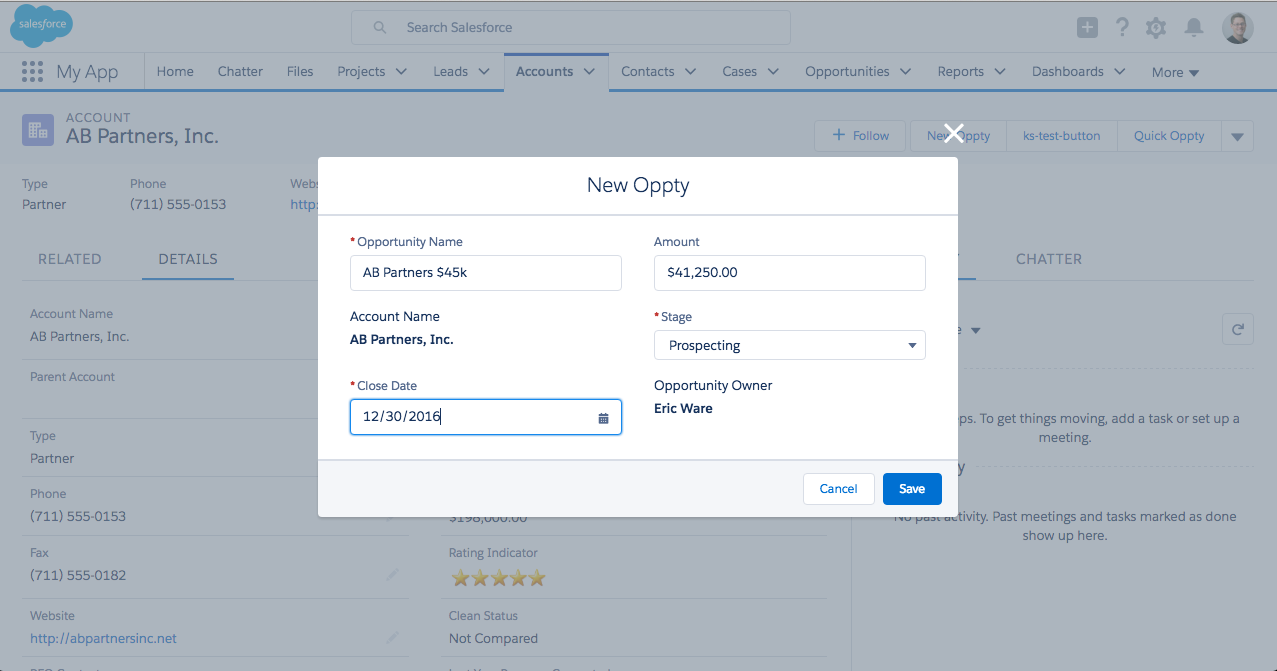Click the five-star Rating Indicator
1277x671 pixels.
pos(498,577)
